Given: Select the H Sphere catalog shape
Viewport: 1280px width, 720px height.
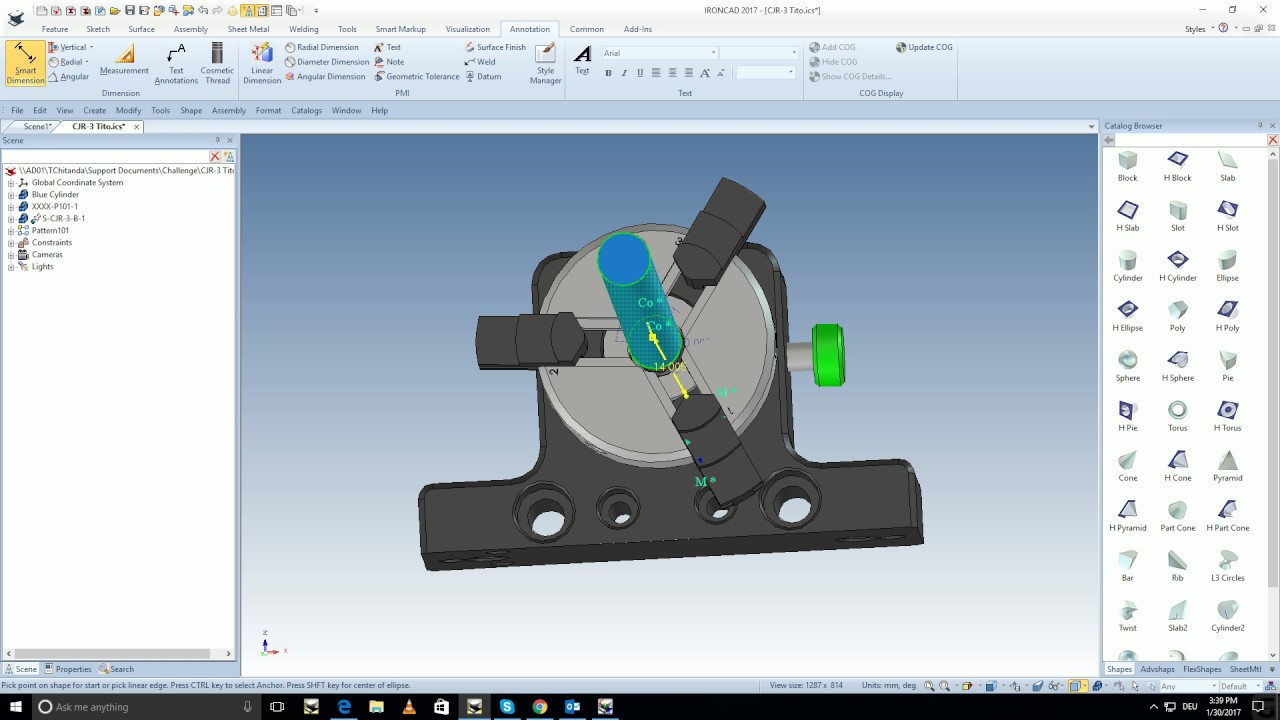Looking at the screenshot, I should click(1178, 366).
